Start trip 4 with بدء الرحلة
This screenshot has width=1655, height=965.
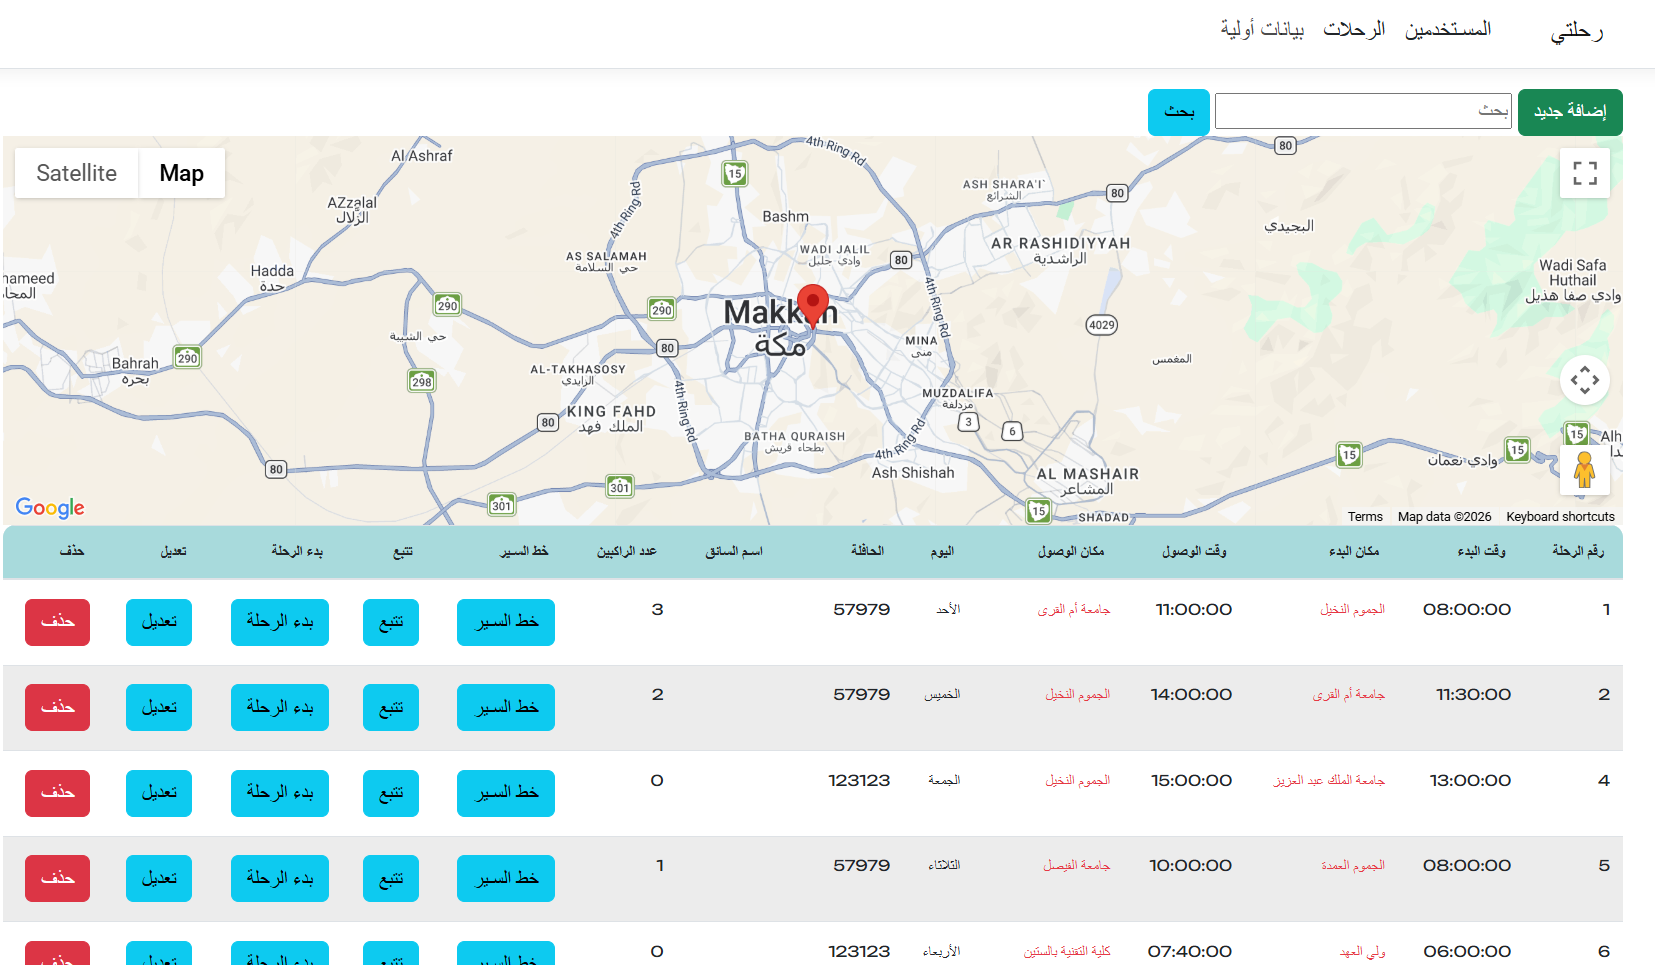(280, 793)
